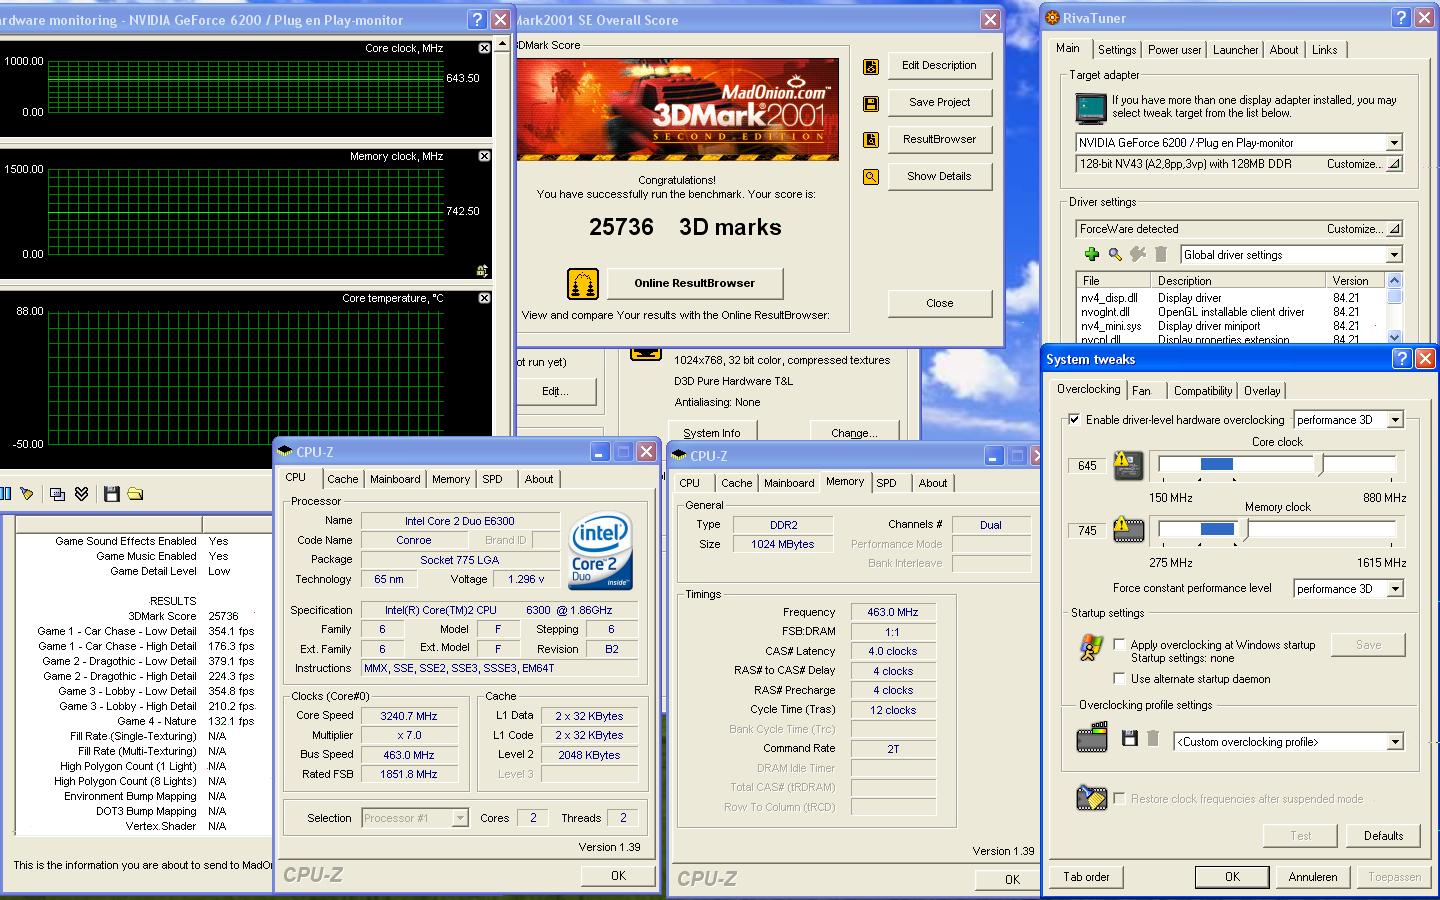This screenshot has width=1440, height=900.
Task: Click the memory clock chip warning icon
Action: [1128, 529]
